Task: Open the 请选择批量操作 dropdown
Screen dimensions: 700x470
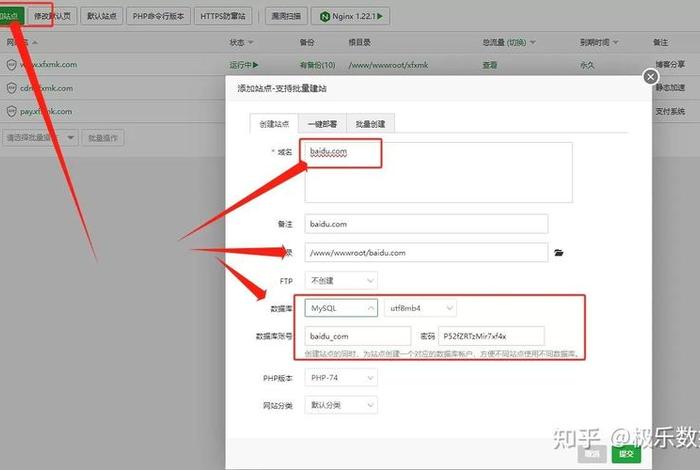Action: pyautogui.click(x=40, y=137)
